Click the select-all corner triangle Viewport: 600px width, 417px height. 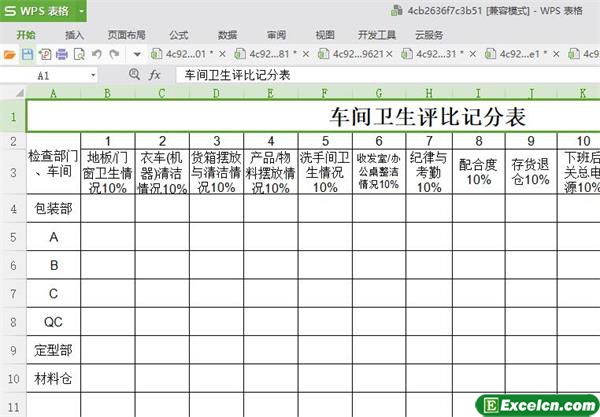click(19, 93)
